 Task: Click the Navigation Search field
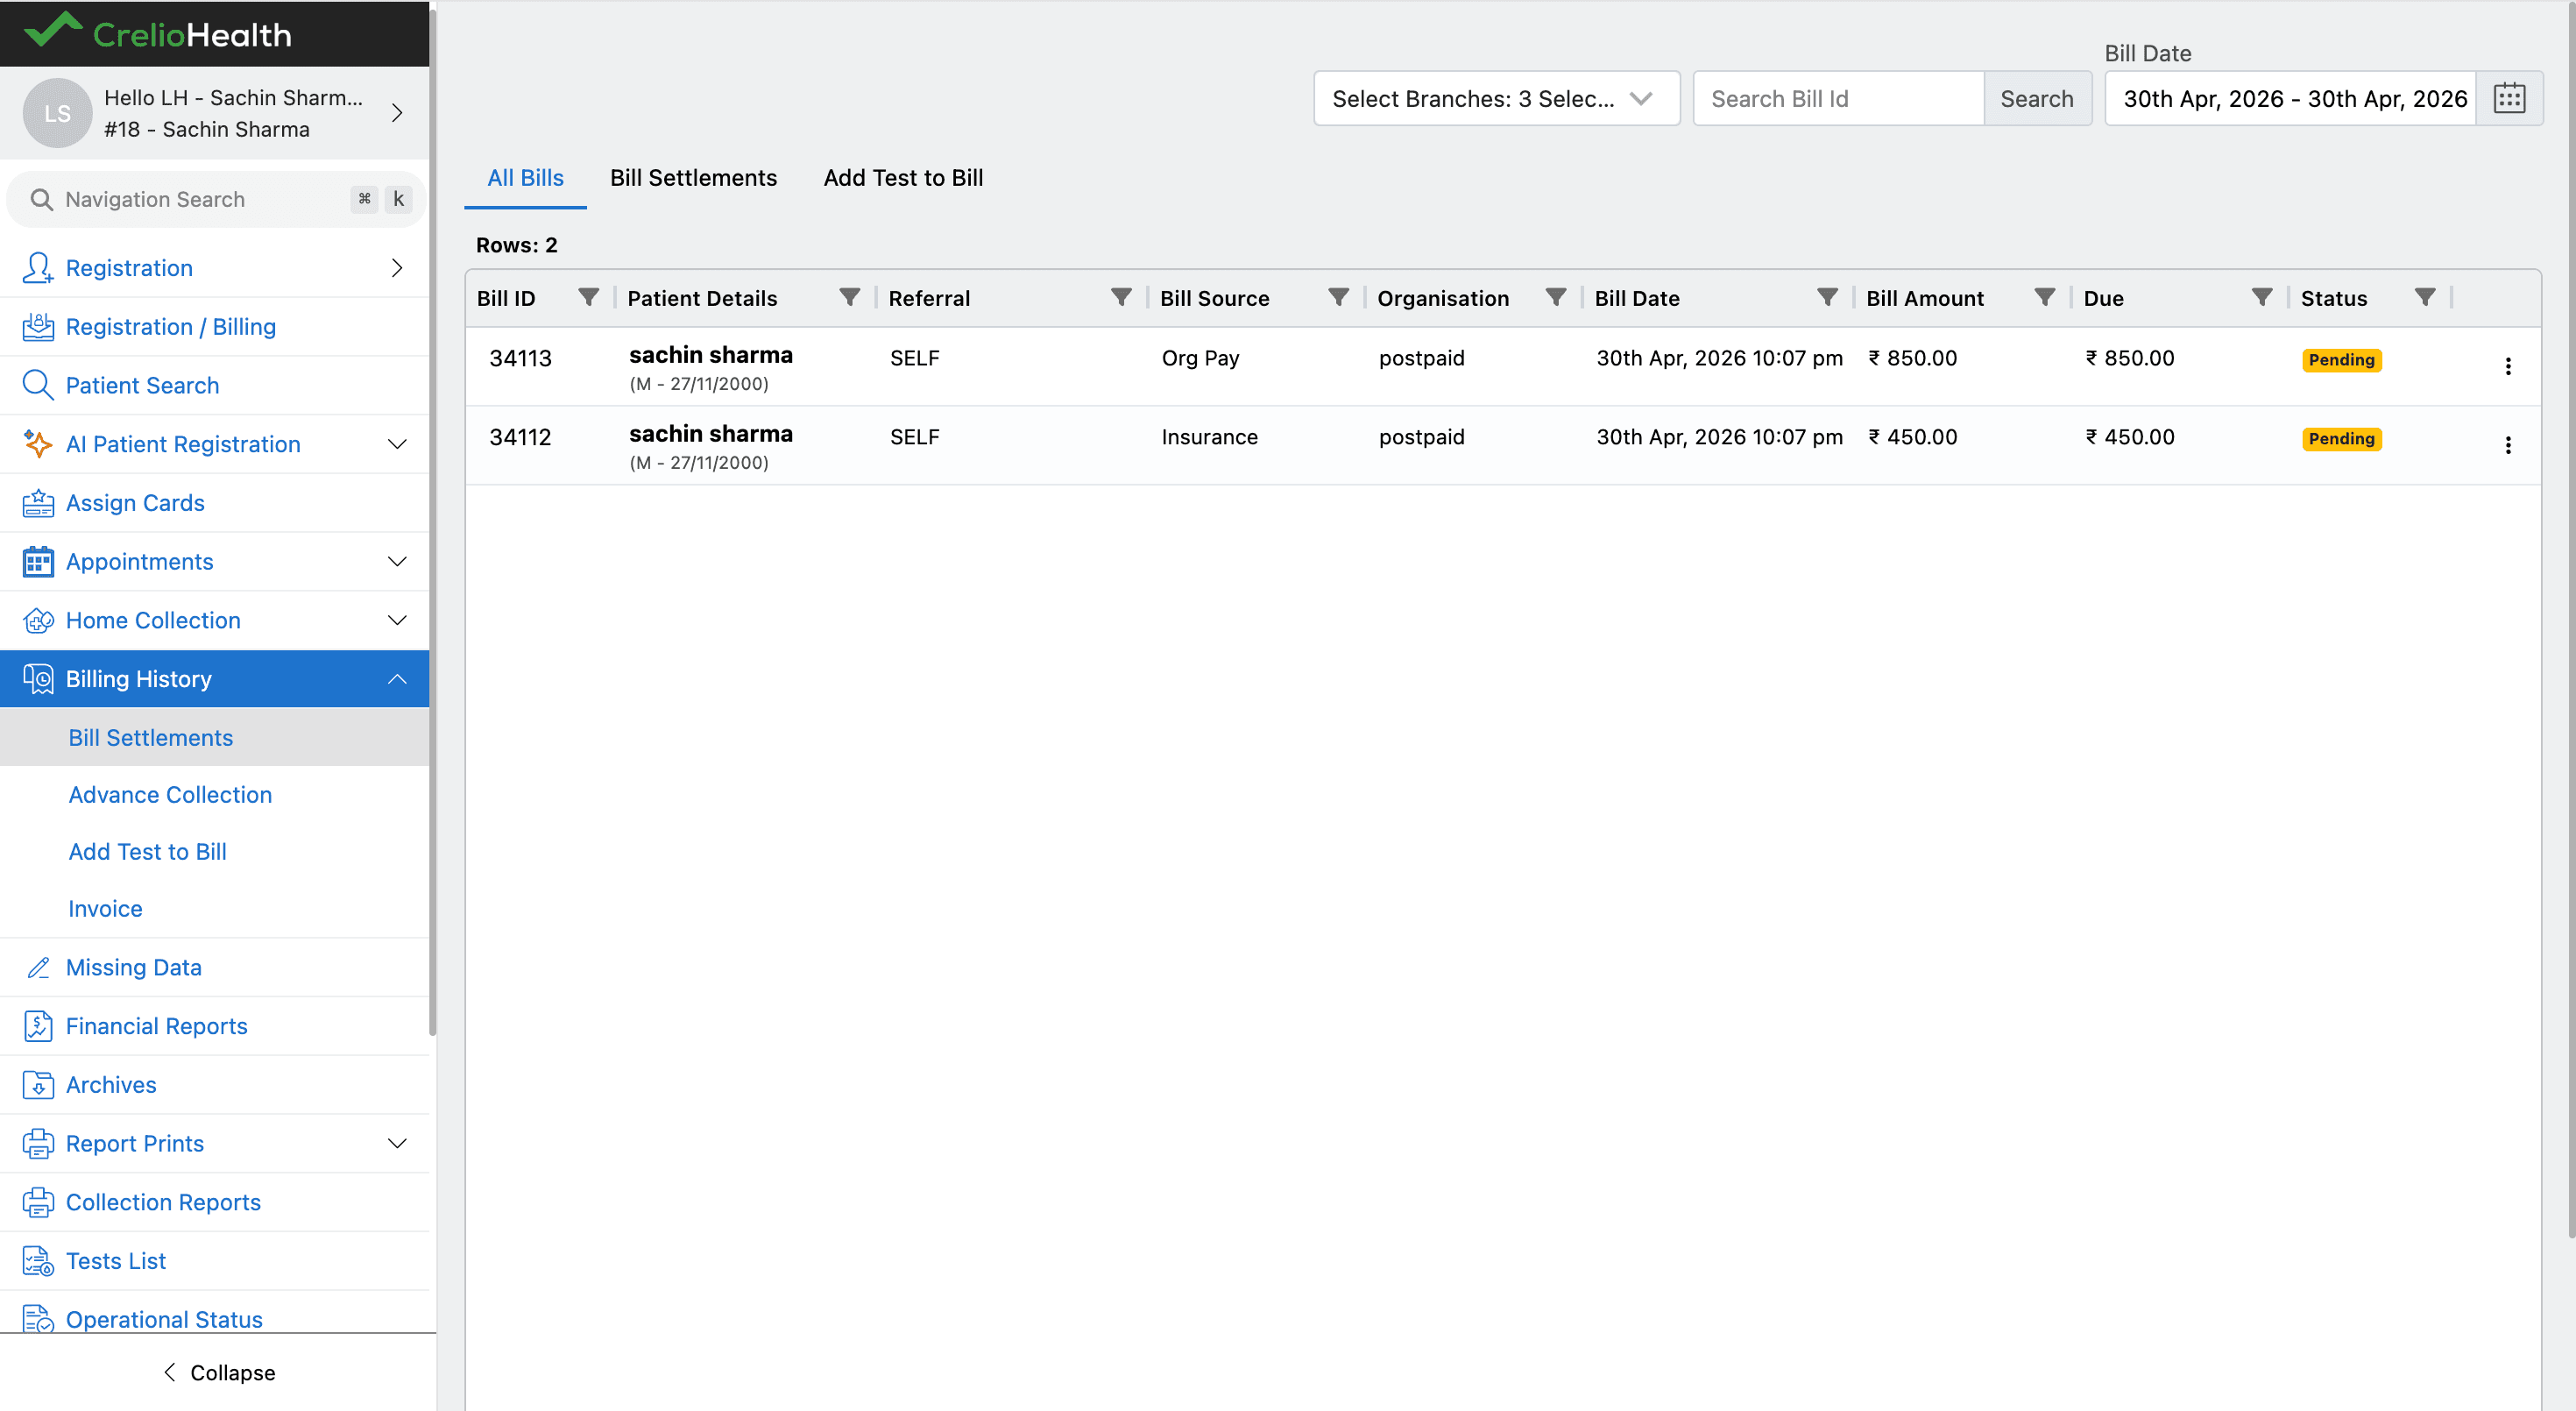(215, 199)
